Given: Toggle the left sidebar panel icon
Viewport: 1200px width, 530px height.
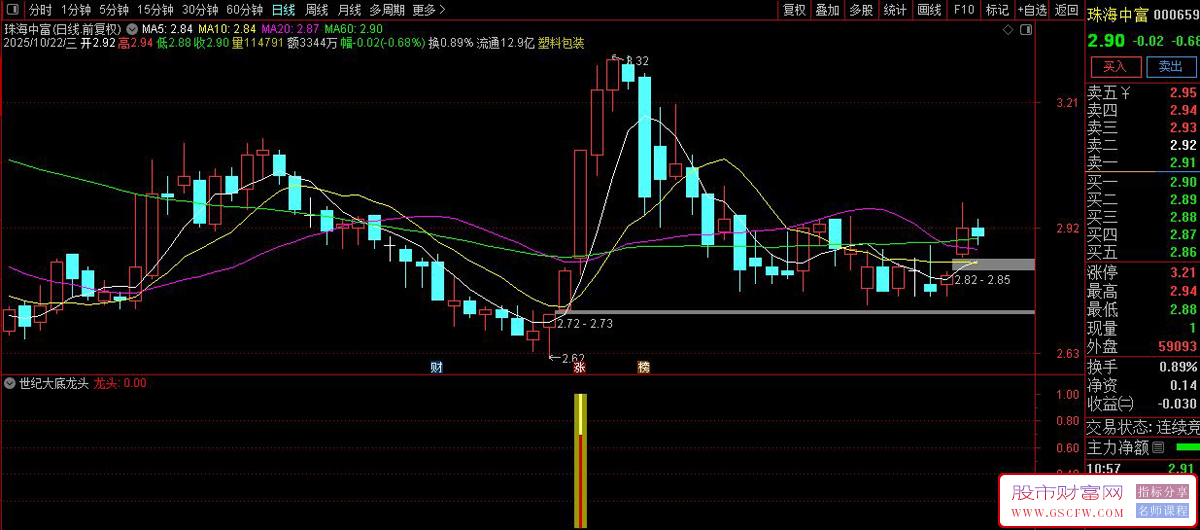Looking at the screenshot, I should 11,10.
